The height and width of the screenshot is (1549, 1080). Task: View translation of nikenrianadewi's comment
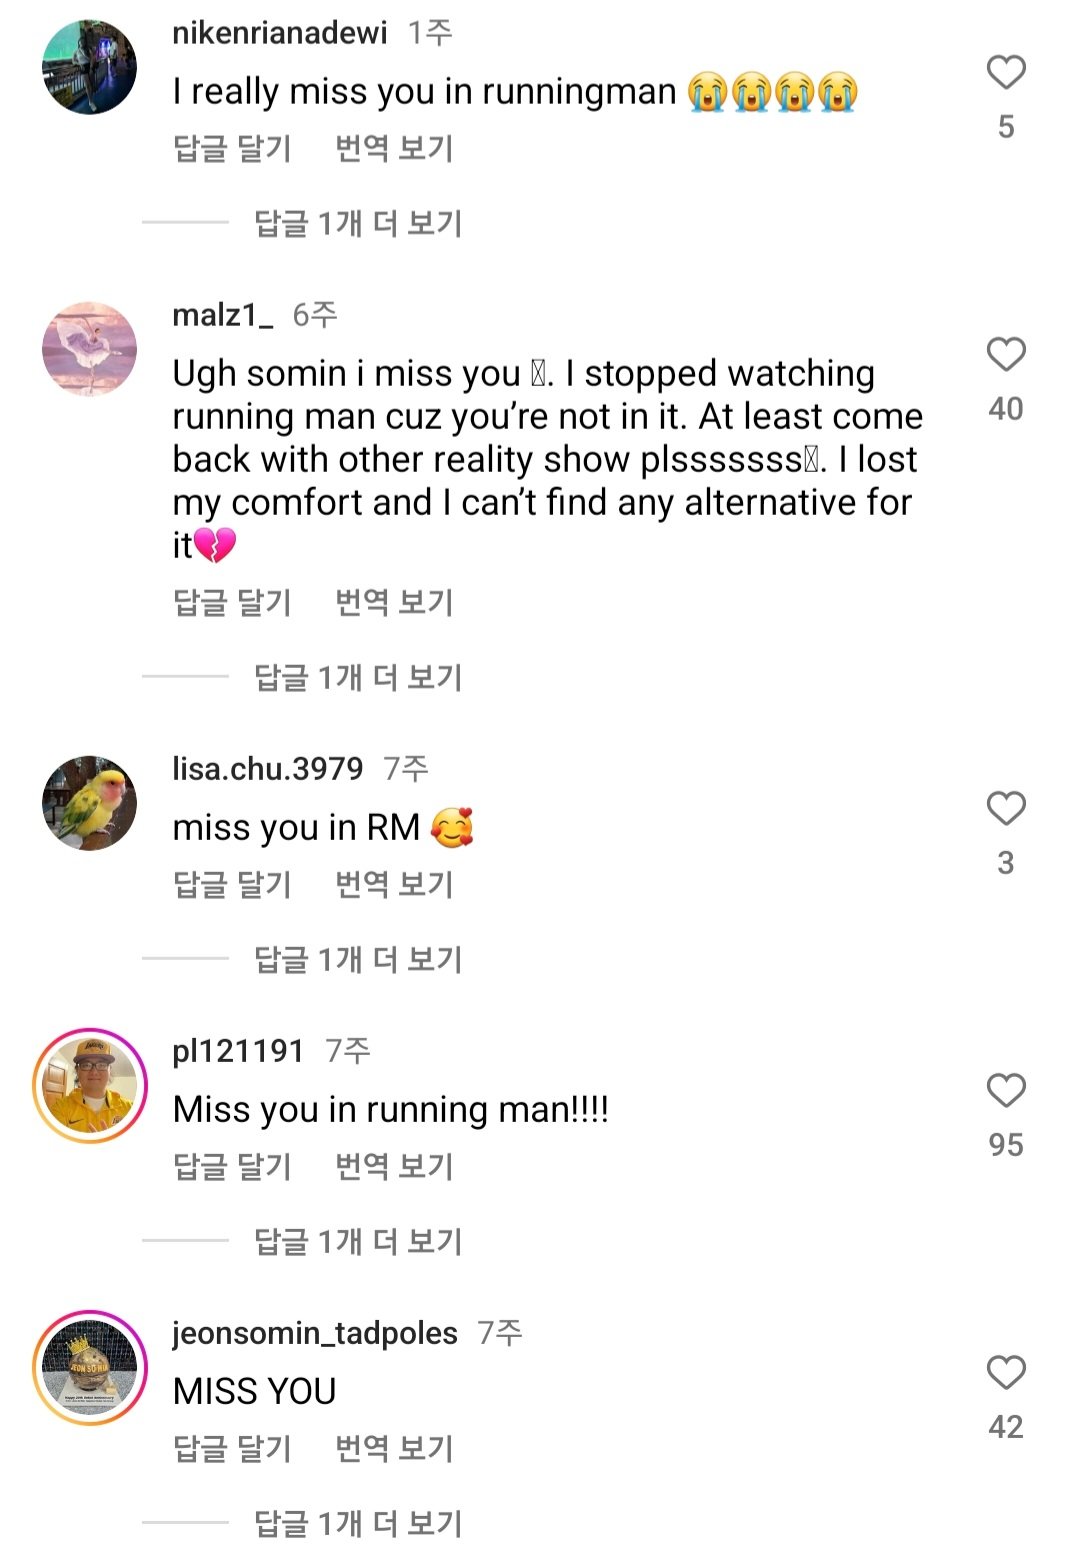tap(394, 148)
